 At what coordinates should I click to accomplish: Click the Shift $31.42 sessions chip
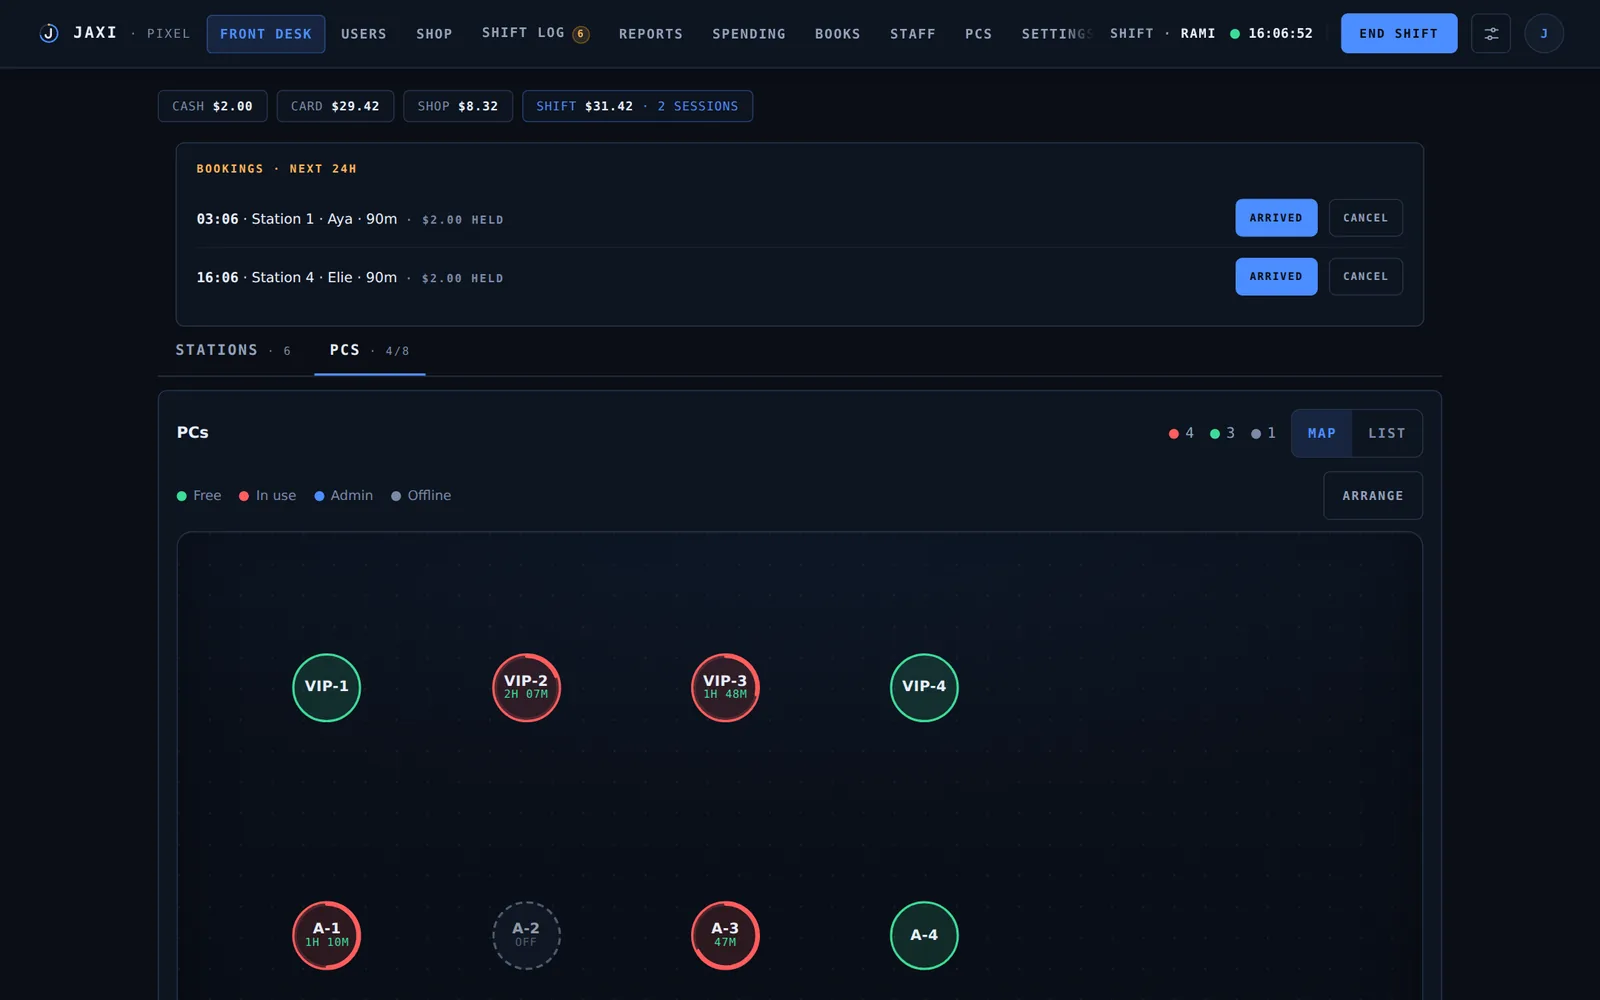(637, 106)
